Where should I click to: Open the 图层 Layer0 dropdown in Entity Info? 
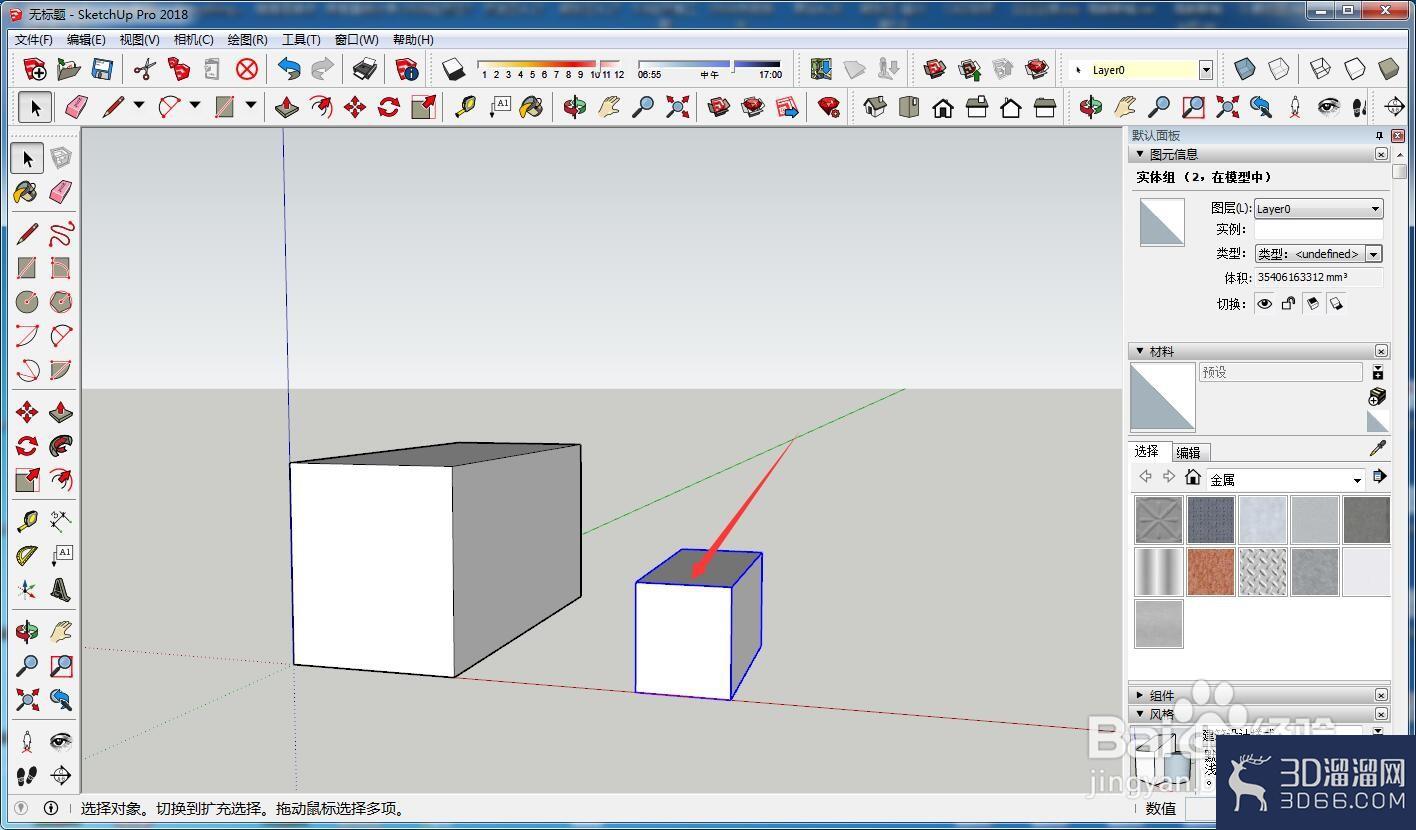(1318, 208)
